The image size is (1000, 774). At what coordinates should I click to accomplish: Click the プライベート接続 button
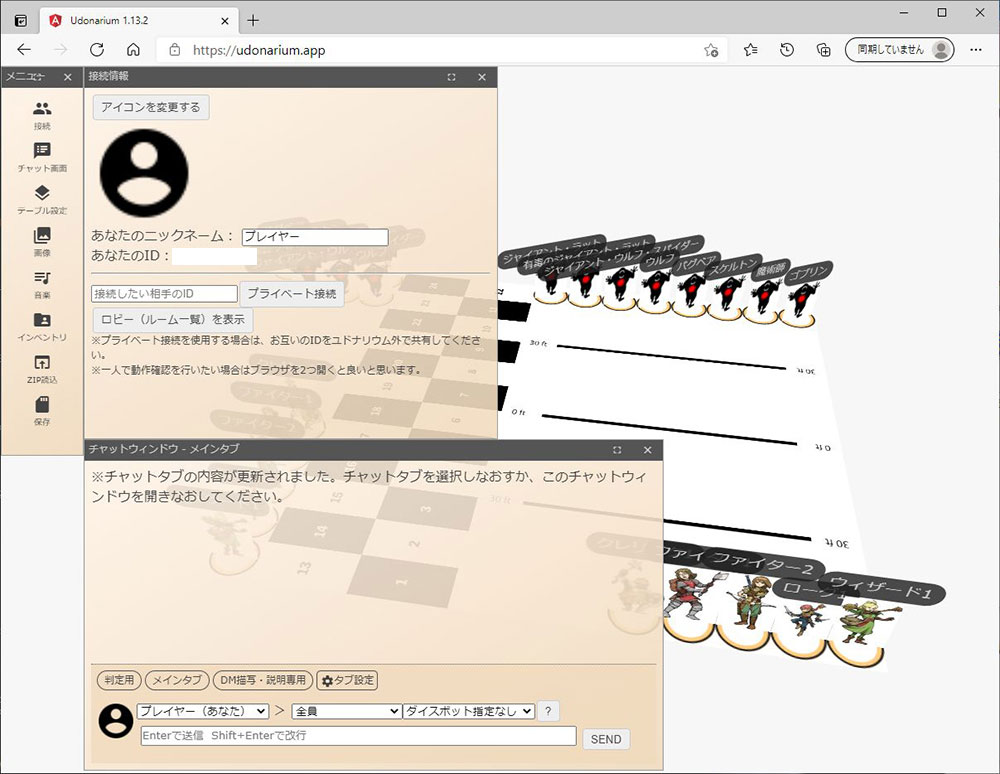point(292,294)
